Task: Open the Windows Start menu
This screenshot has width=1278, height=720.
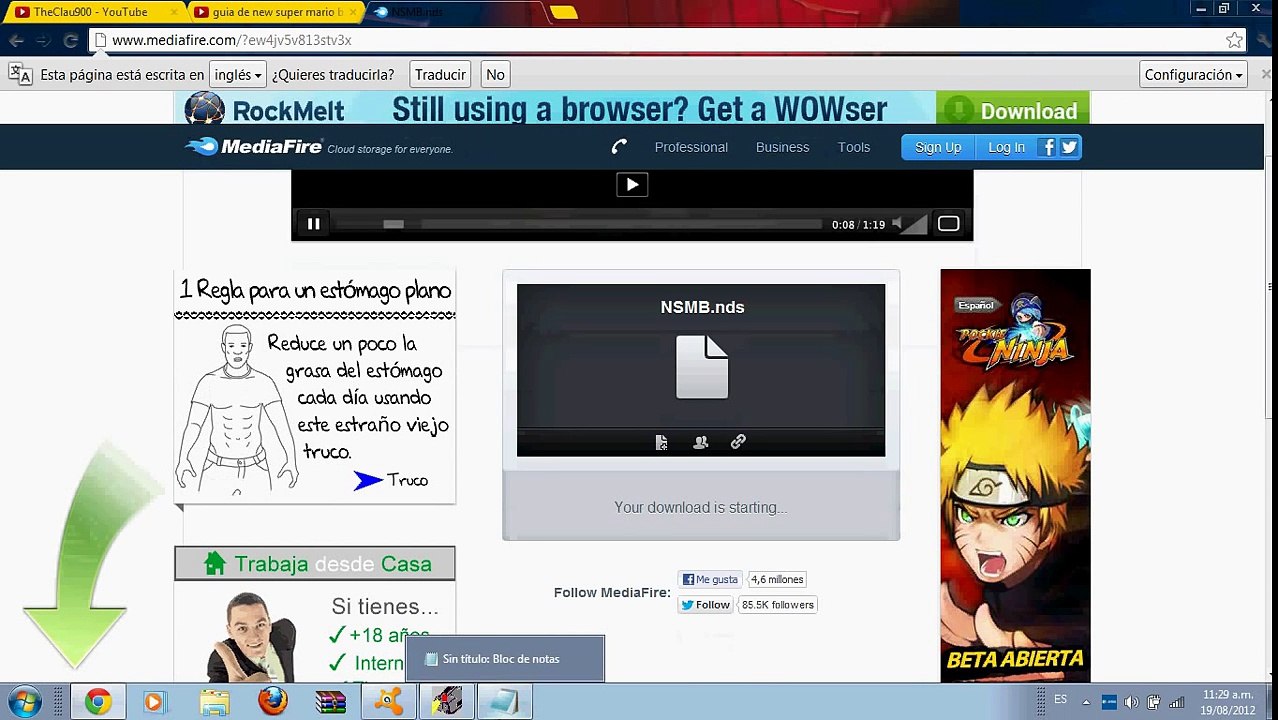Action: (24, 702)
